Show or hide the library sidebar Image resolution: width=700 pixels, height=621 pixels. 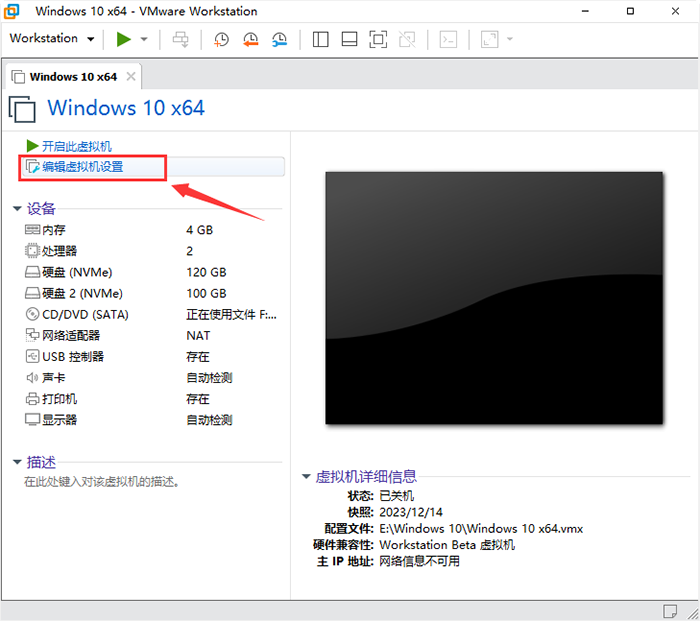click(x=320, y=39)
